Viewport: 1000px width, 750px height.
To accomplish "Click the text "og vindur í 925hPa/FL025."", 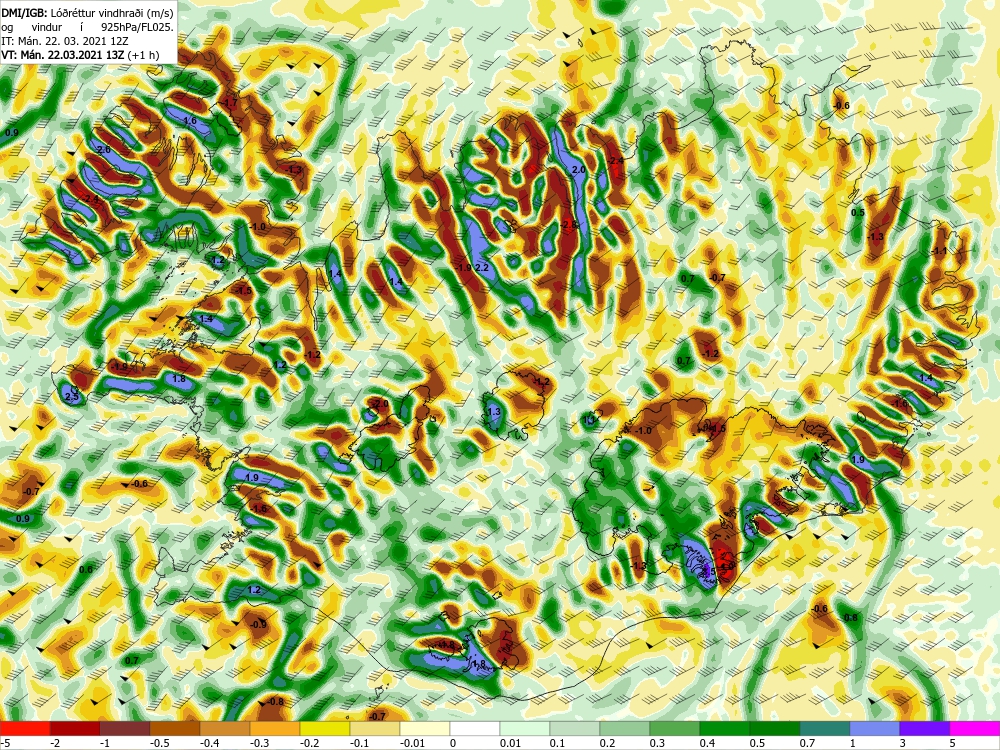I will [x=87, y=27].
